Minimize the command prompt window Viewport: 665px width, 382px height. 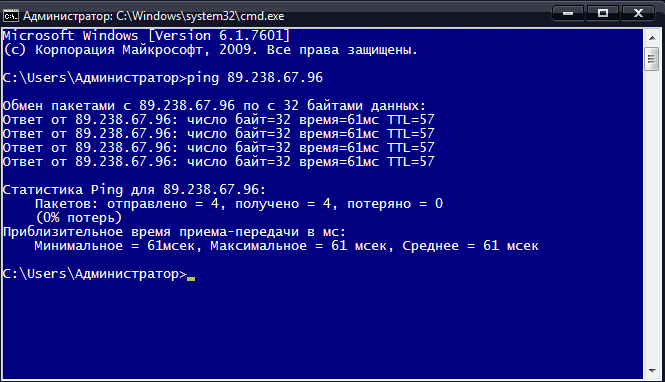pos(568,13)
